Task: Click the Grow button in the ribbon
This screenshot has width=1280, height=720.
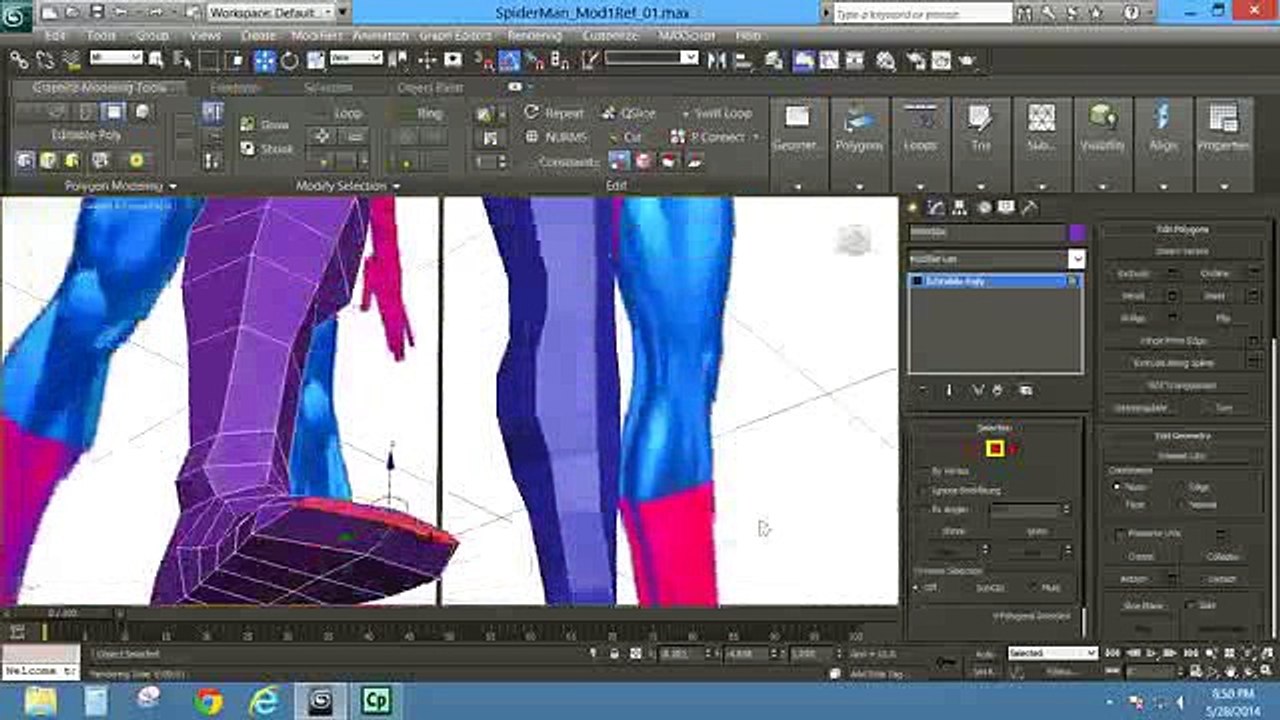Action: (x=266, y=125)
